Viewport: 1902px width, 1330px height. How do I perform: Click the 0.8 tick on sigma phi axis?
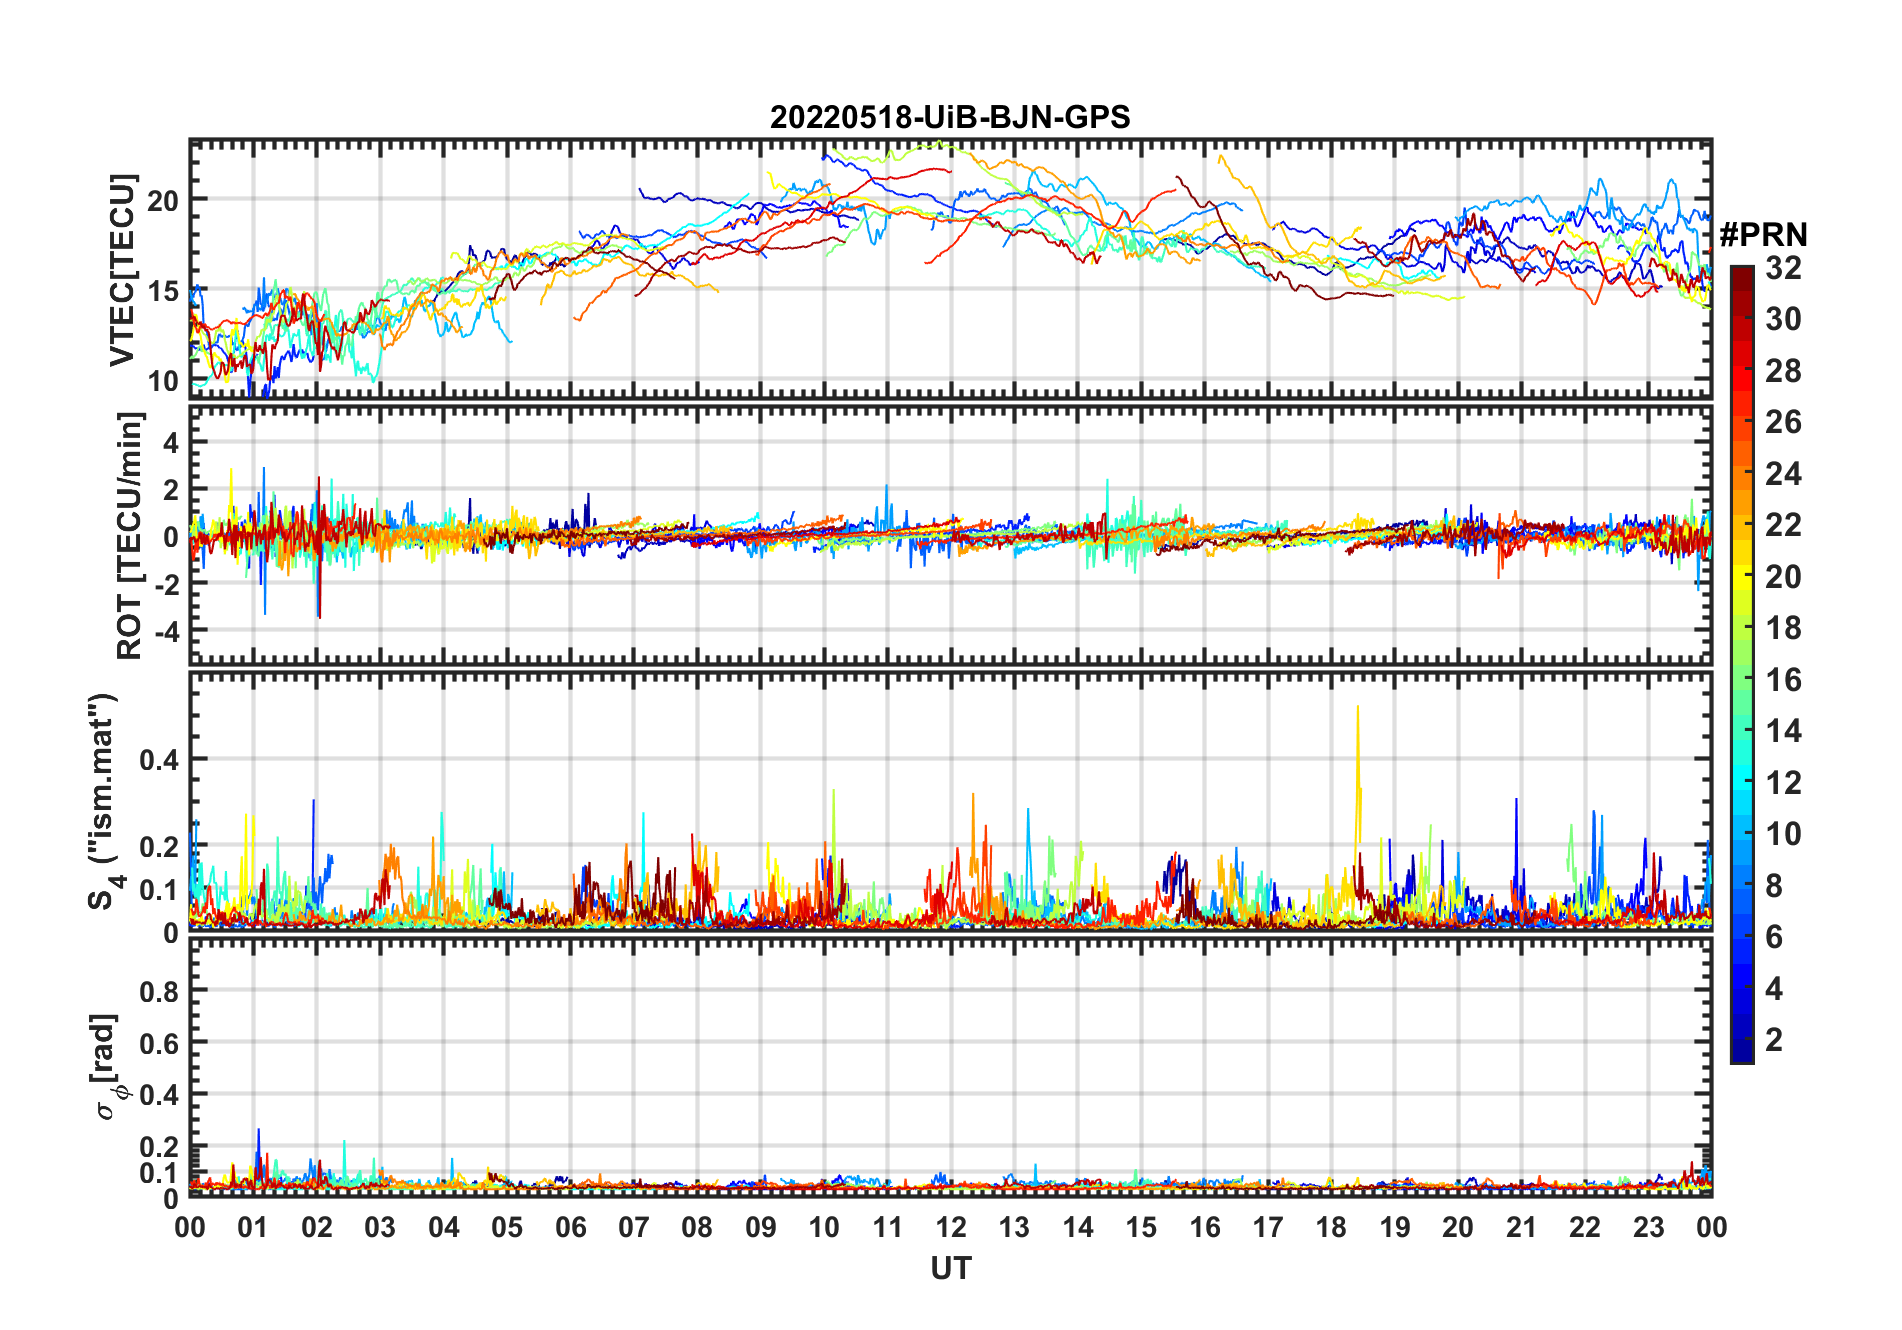point(160,991)
